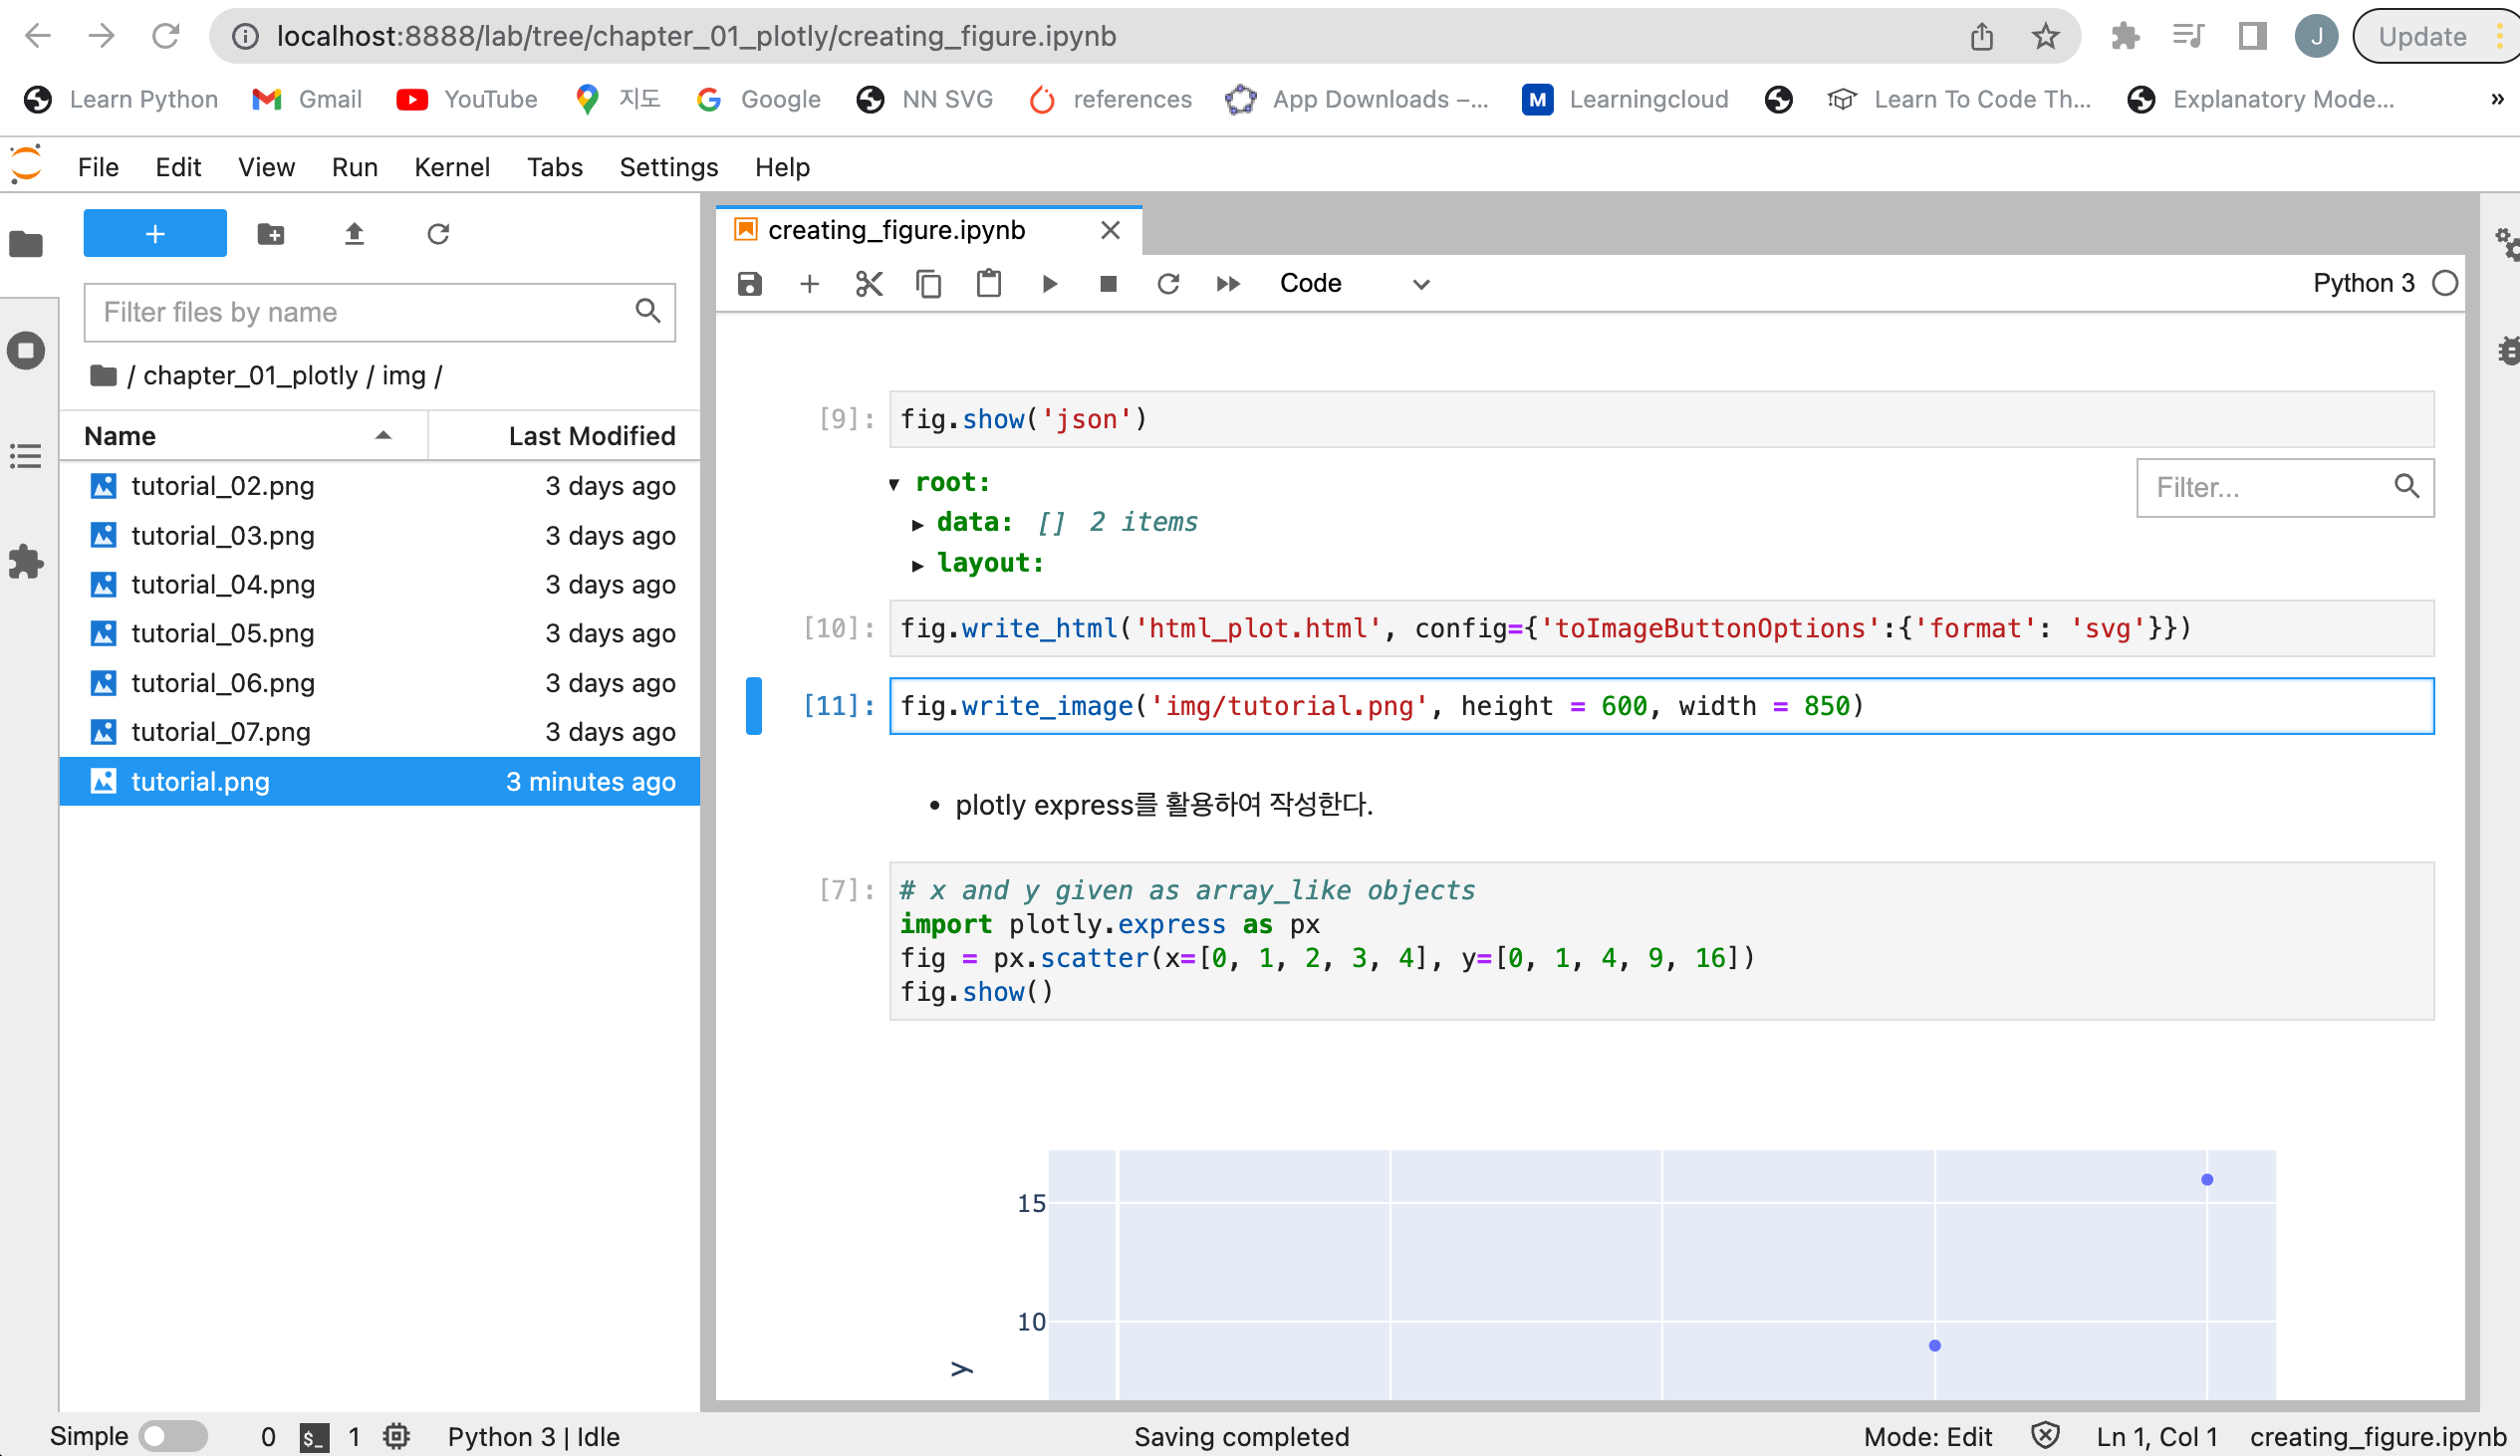Create a new launcher with blue plus button
The image size is (2520, 1456).
point(155,233)
